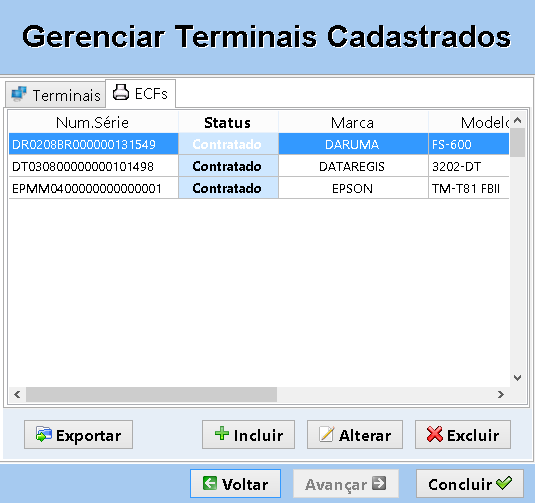535x503 pixels.
Task: Click the horizontal scrollbar right arrow
Action: click(501, 394)
